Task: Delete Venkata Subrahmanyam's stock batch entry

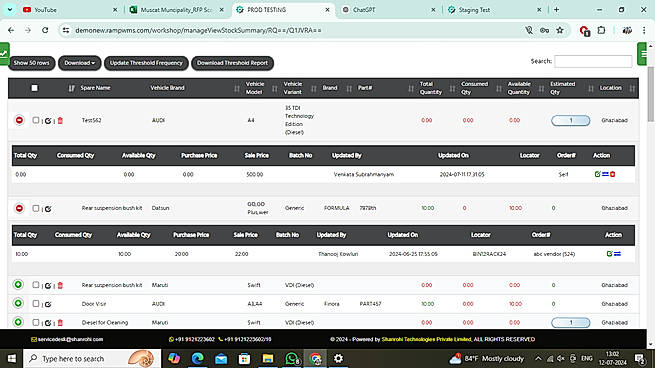Action: coord(612,174)
